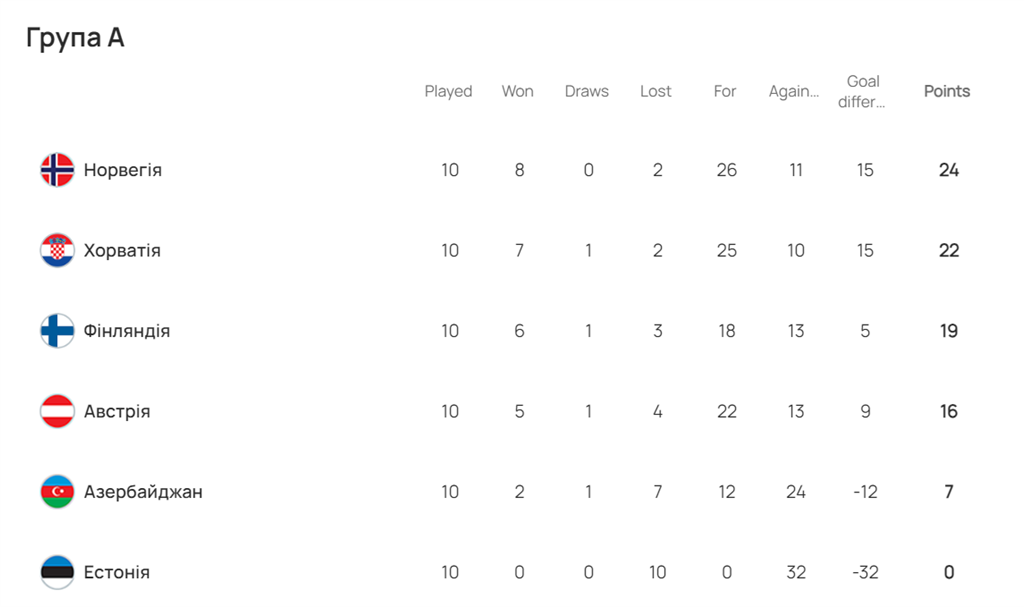Image resolution: width=1024 pixels, height=607 pixels.
Task: Click the Draws column header
Action: (x=586, y=91)
